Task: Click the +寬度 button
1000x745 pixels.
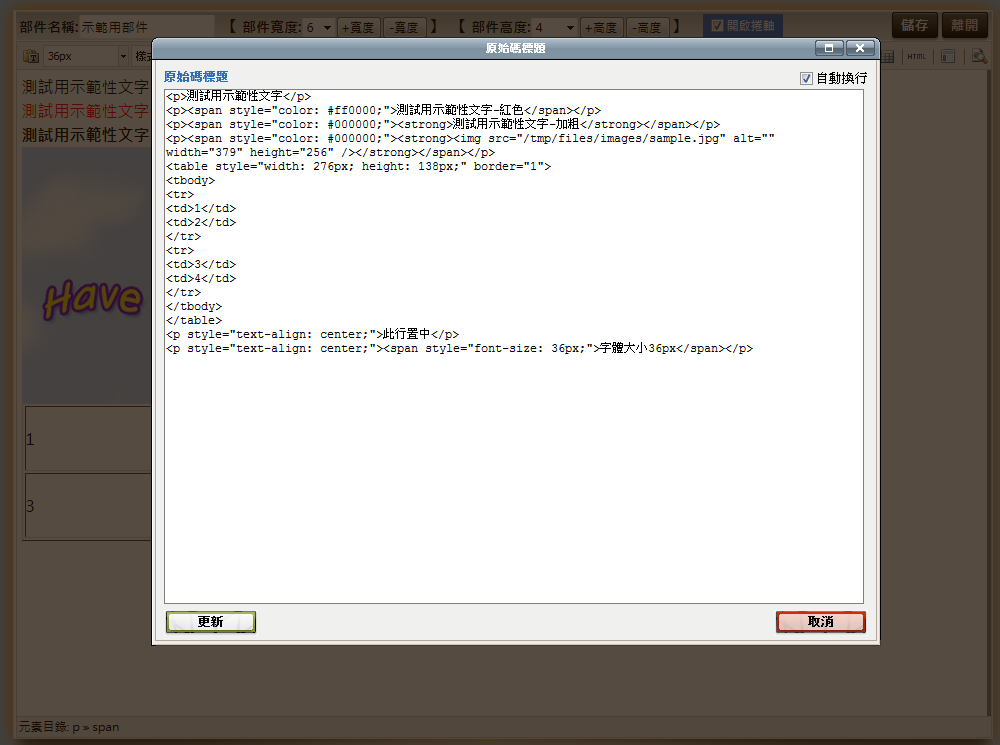Action: (x=358, y=27)
